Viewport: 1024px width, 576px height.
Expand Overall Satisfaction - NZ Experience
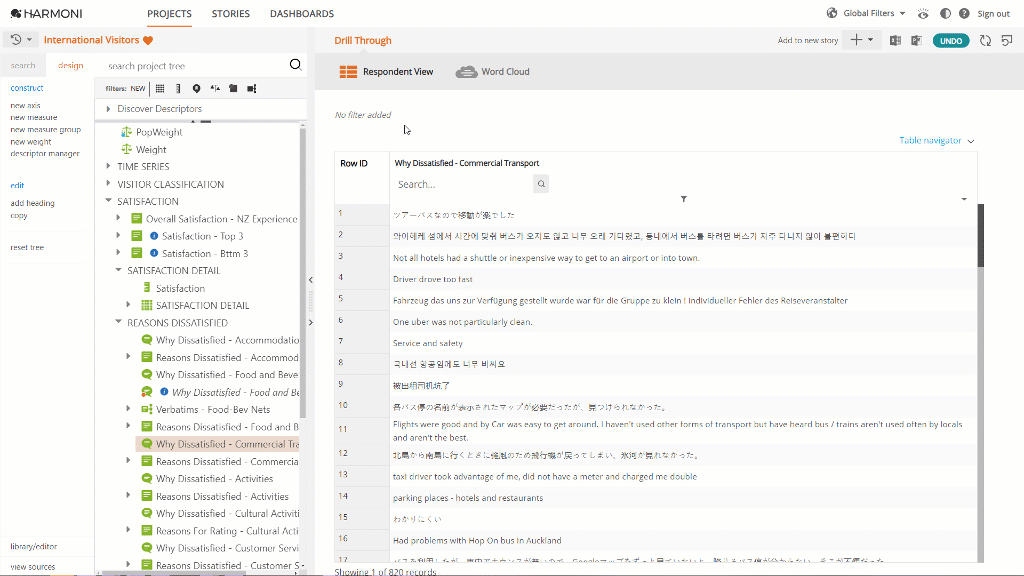118,219
